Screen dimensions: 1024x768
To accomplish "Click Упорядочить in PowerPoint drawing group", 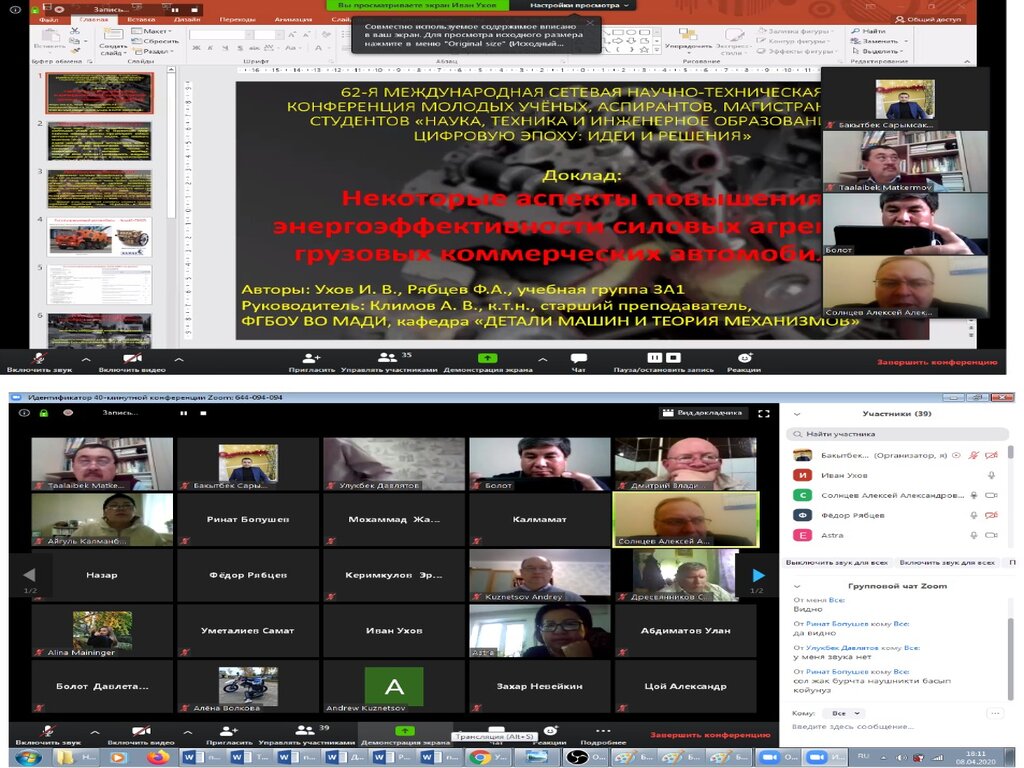I will tap(688, 39).
